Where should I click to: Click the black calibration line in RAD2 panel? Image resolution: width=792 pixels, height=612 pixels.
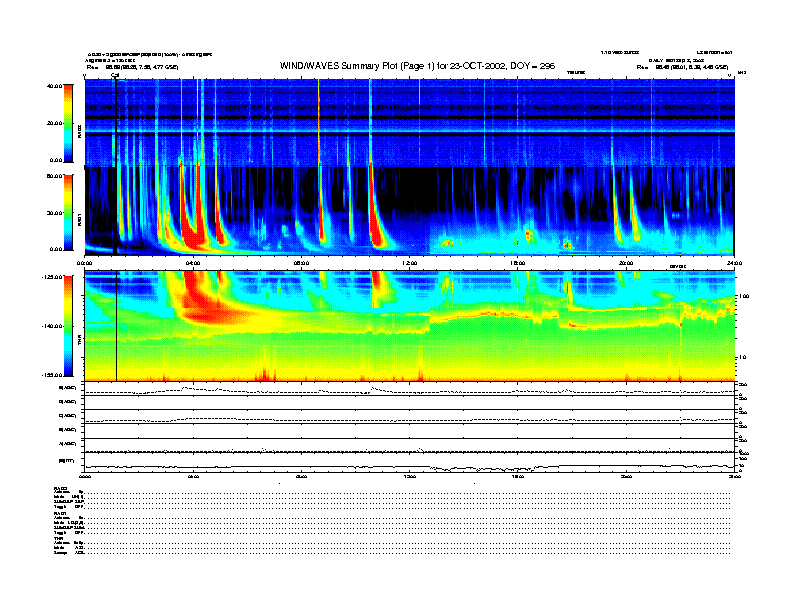coord(116,123)
